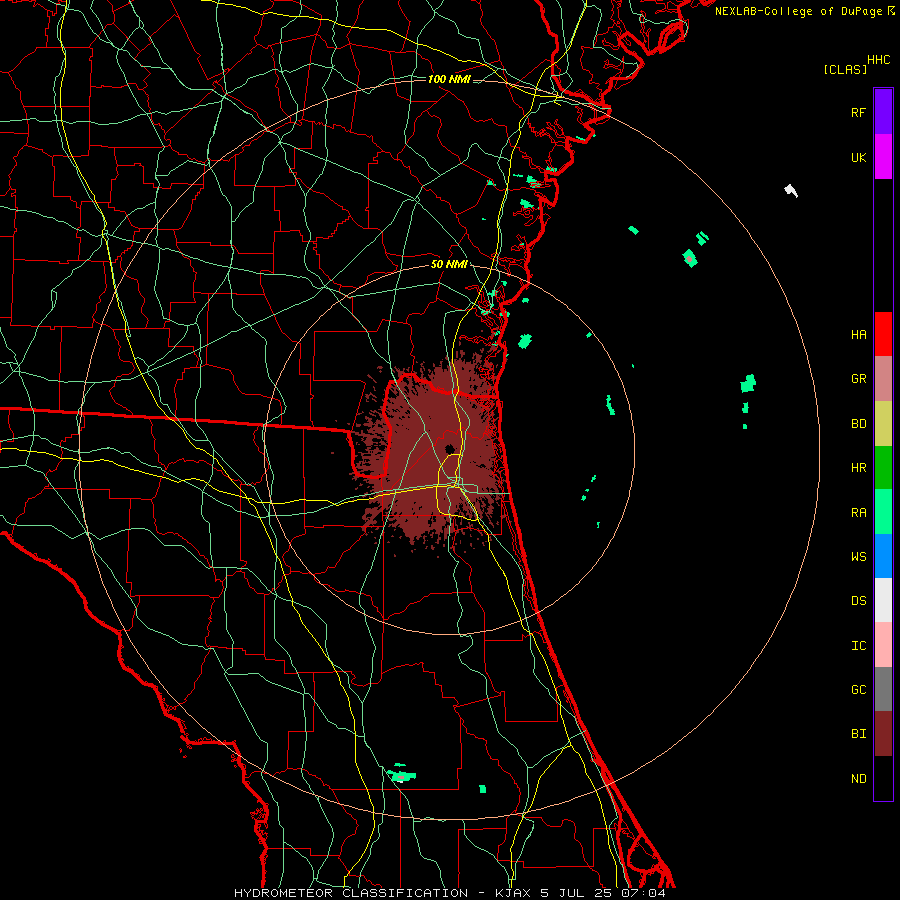Click the HA legend label

point(859,335)
